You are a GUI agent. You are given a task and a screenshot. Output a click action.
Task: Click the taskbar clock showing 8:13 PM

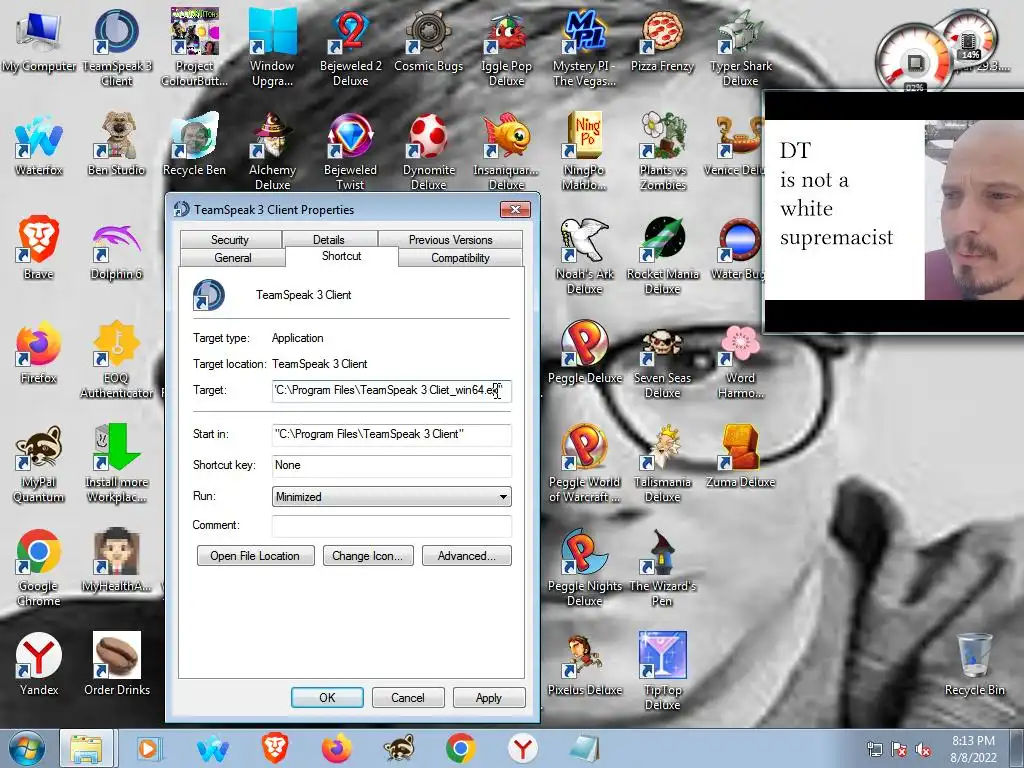(x=973, y=748)
